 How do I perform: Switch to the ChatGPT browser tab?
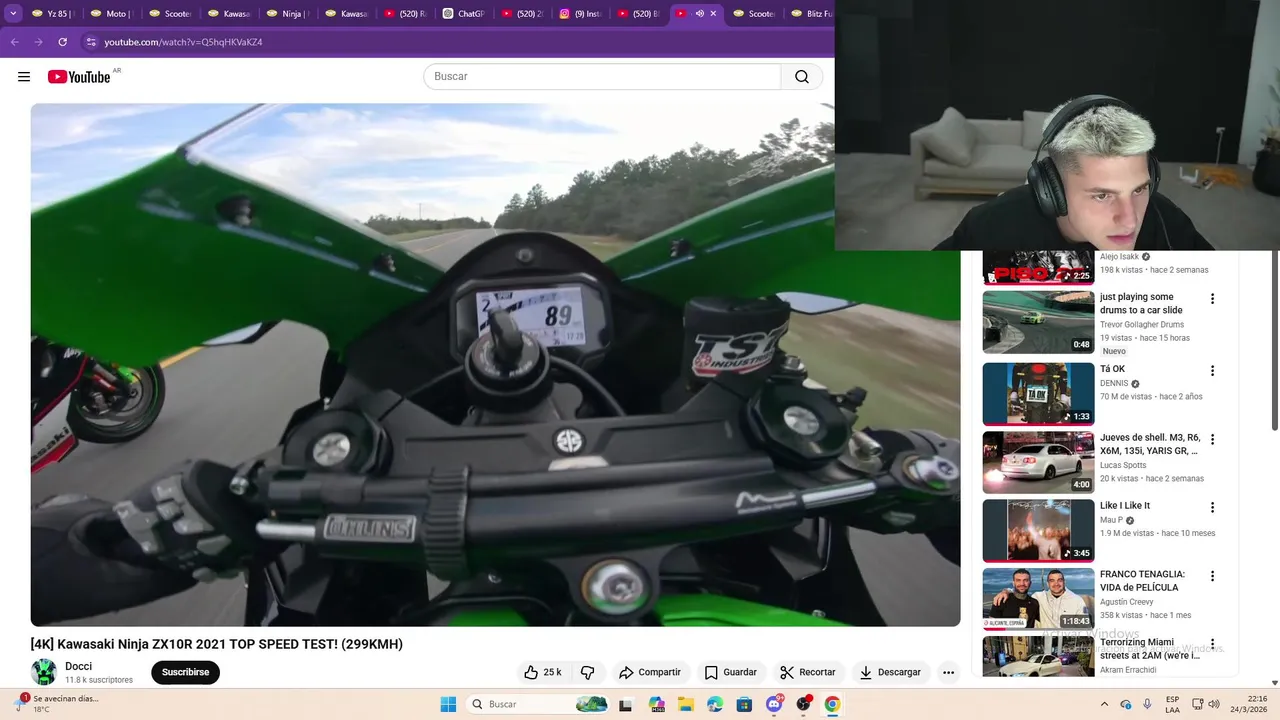coord(464,14)
